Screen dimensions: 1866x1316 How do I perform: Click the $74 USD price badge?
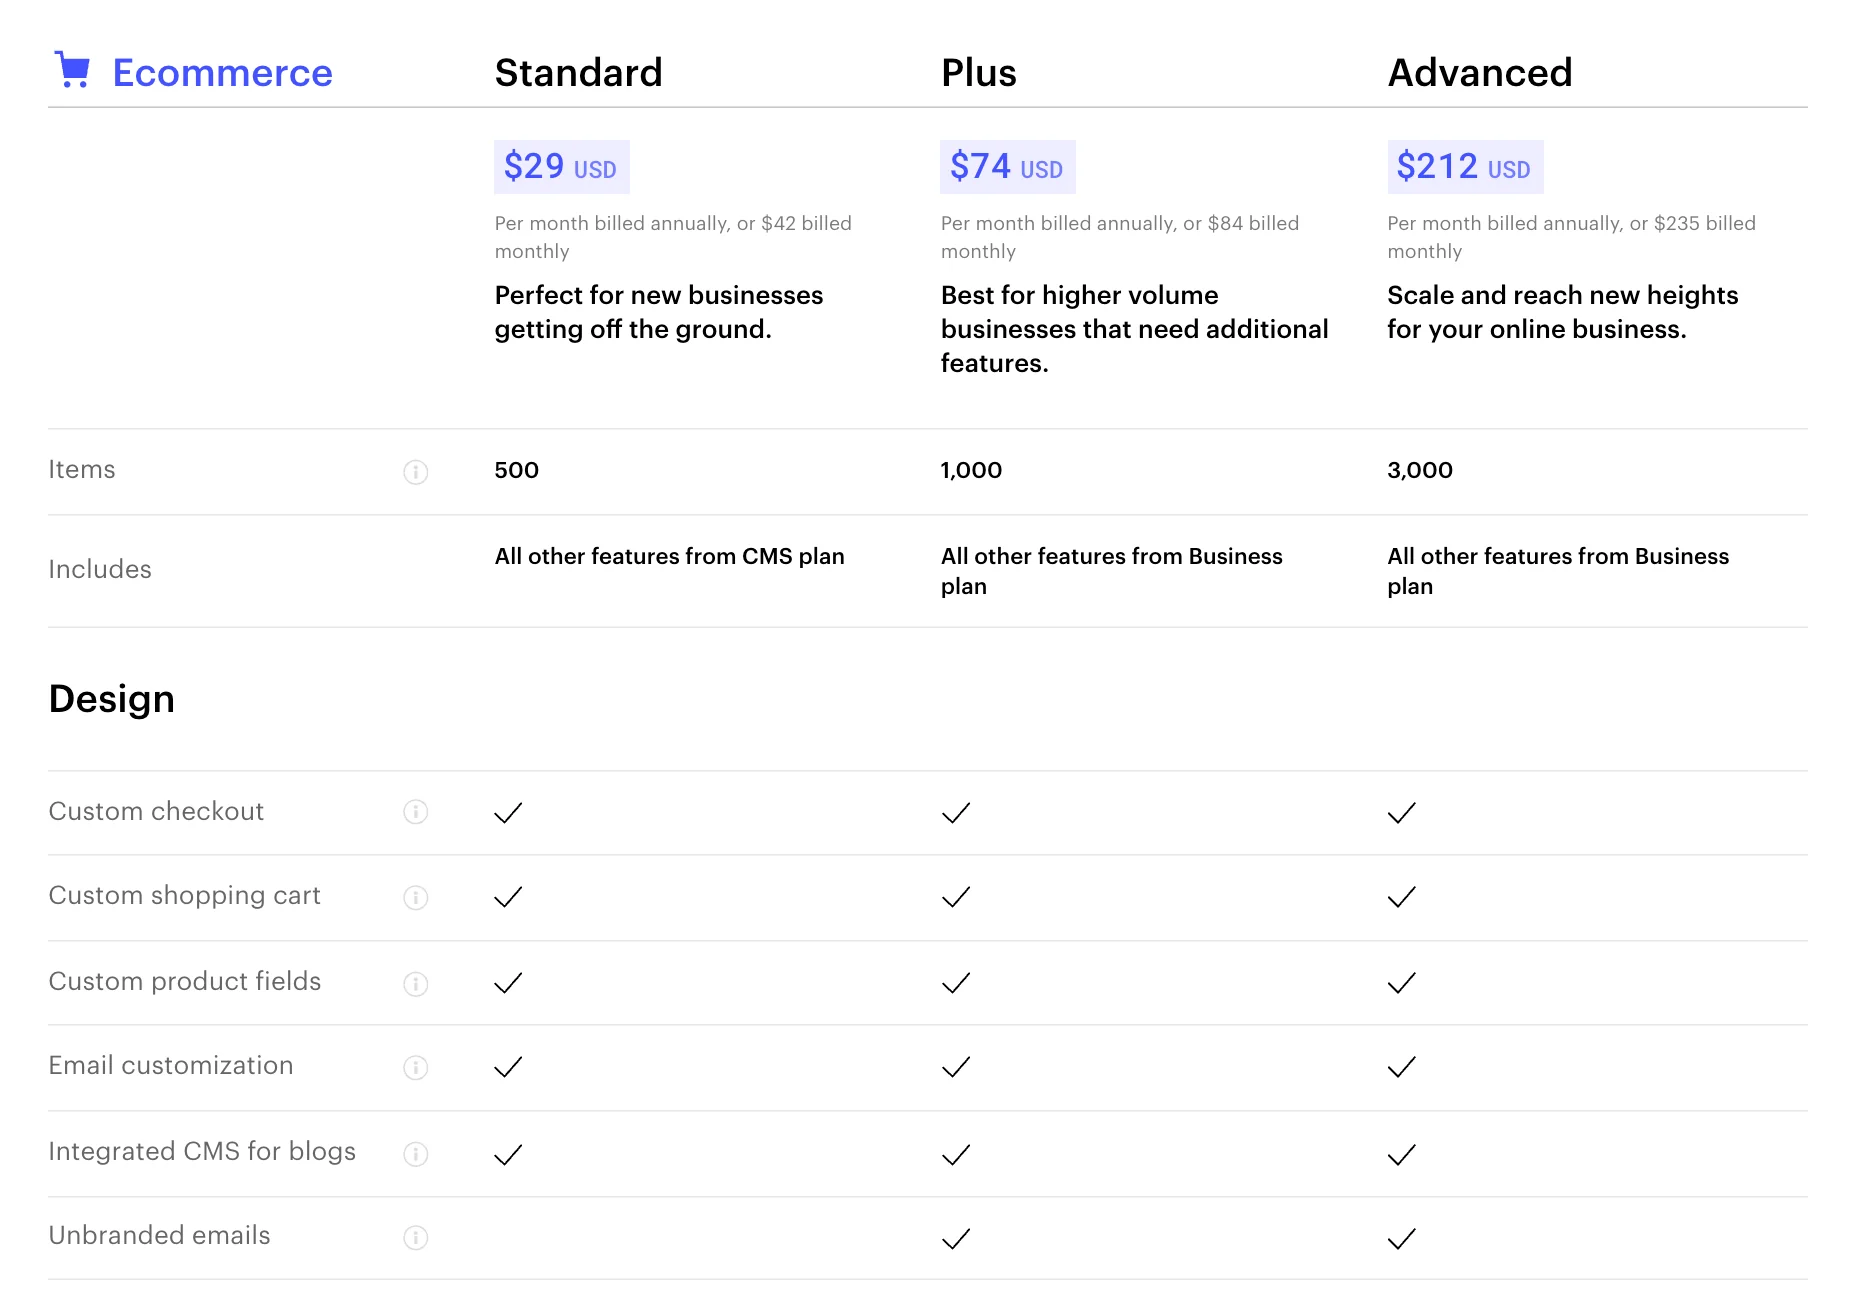pyautogui.click(x=1007, y=167)
